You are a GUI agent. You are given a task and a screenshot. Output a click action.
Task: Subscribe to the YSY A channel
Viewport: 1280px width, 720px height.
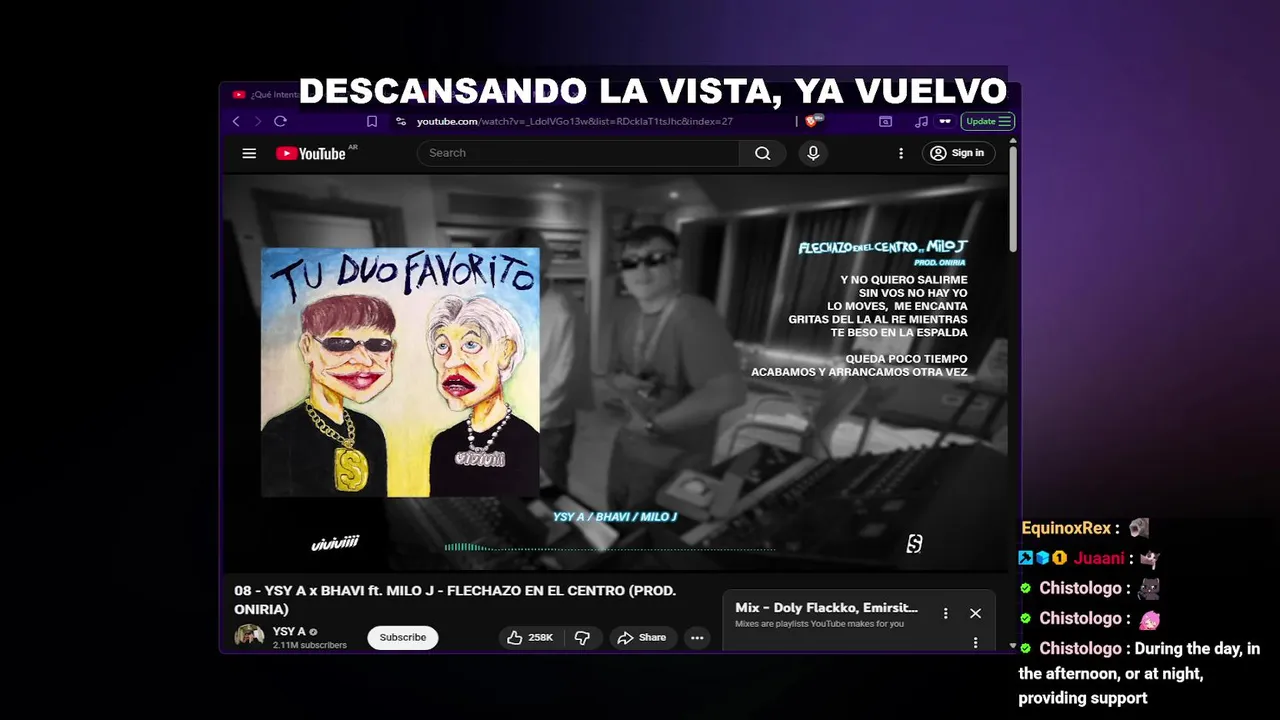tap(403, 637)
